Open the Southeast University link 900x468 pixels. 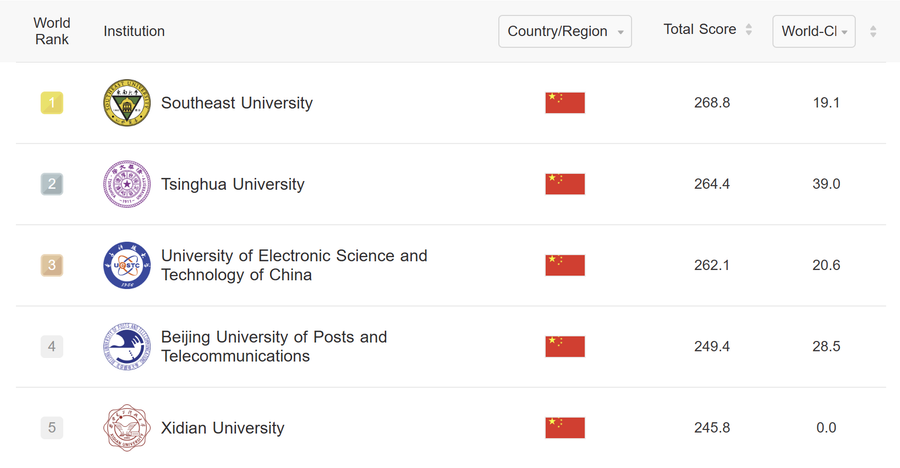tap(237, 103)
